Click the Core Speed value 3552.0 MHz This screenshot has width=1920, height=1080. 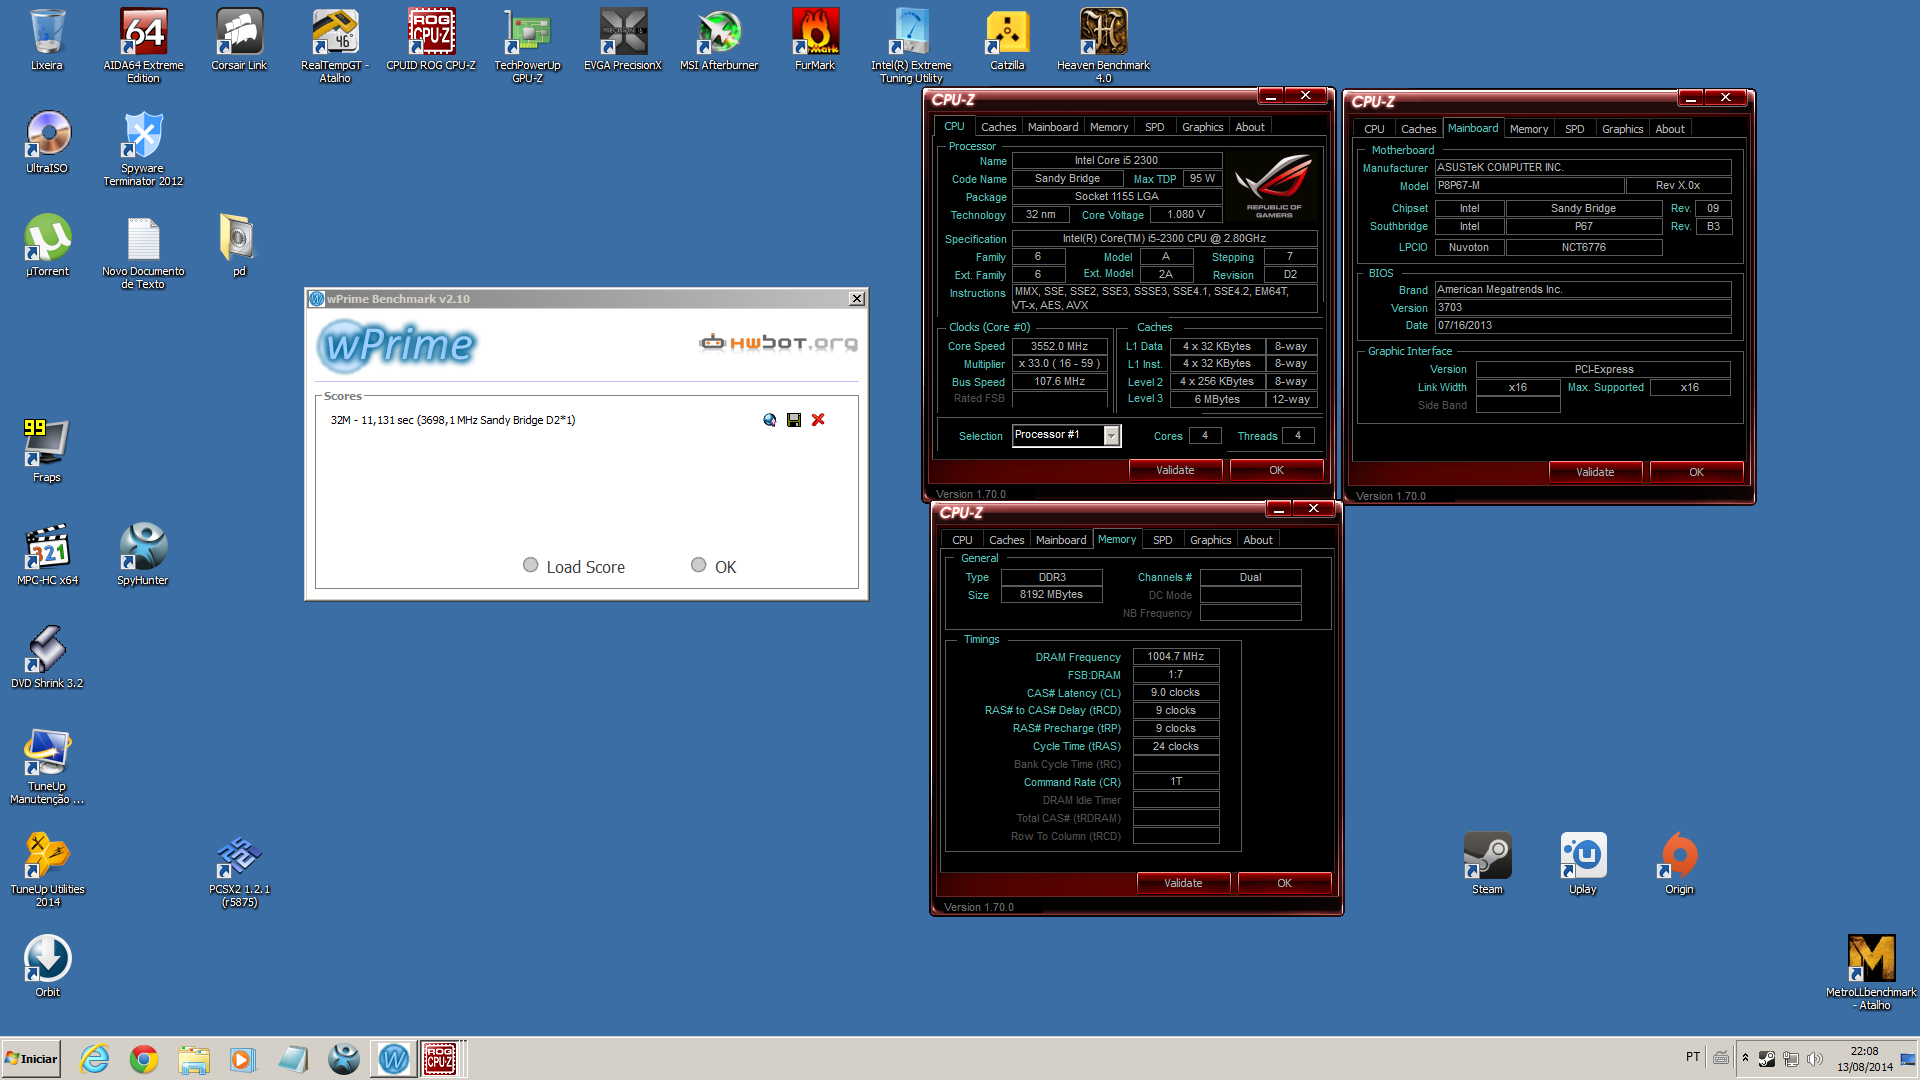[x=1059, y=346]
